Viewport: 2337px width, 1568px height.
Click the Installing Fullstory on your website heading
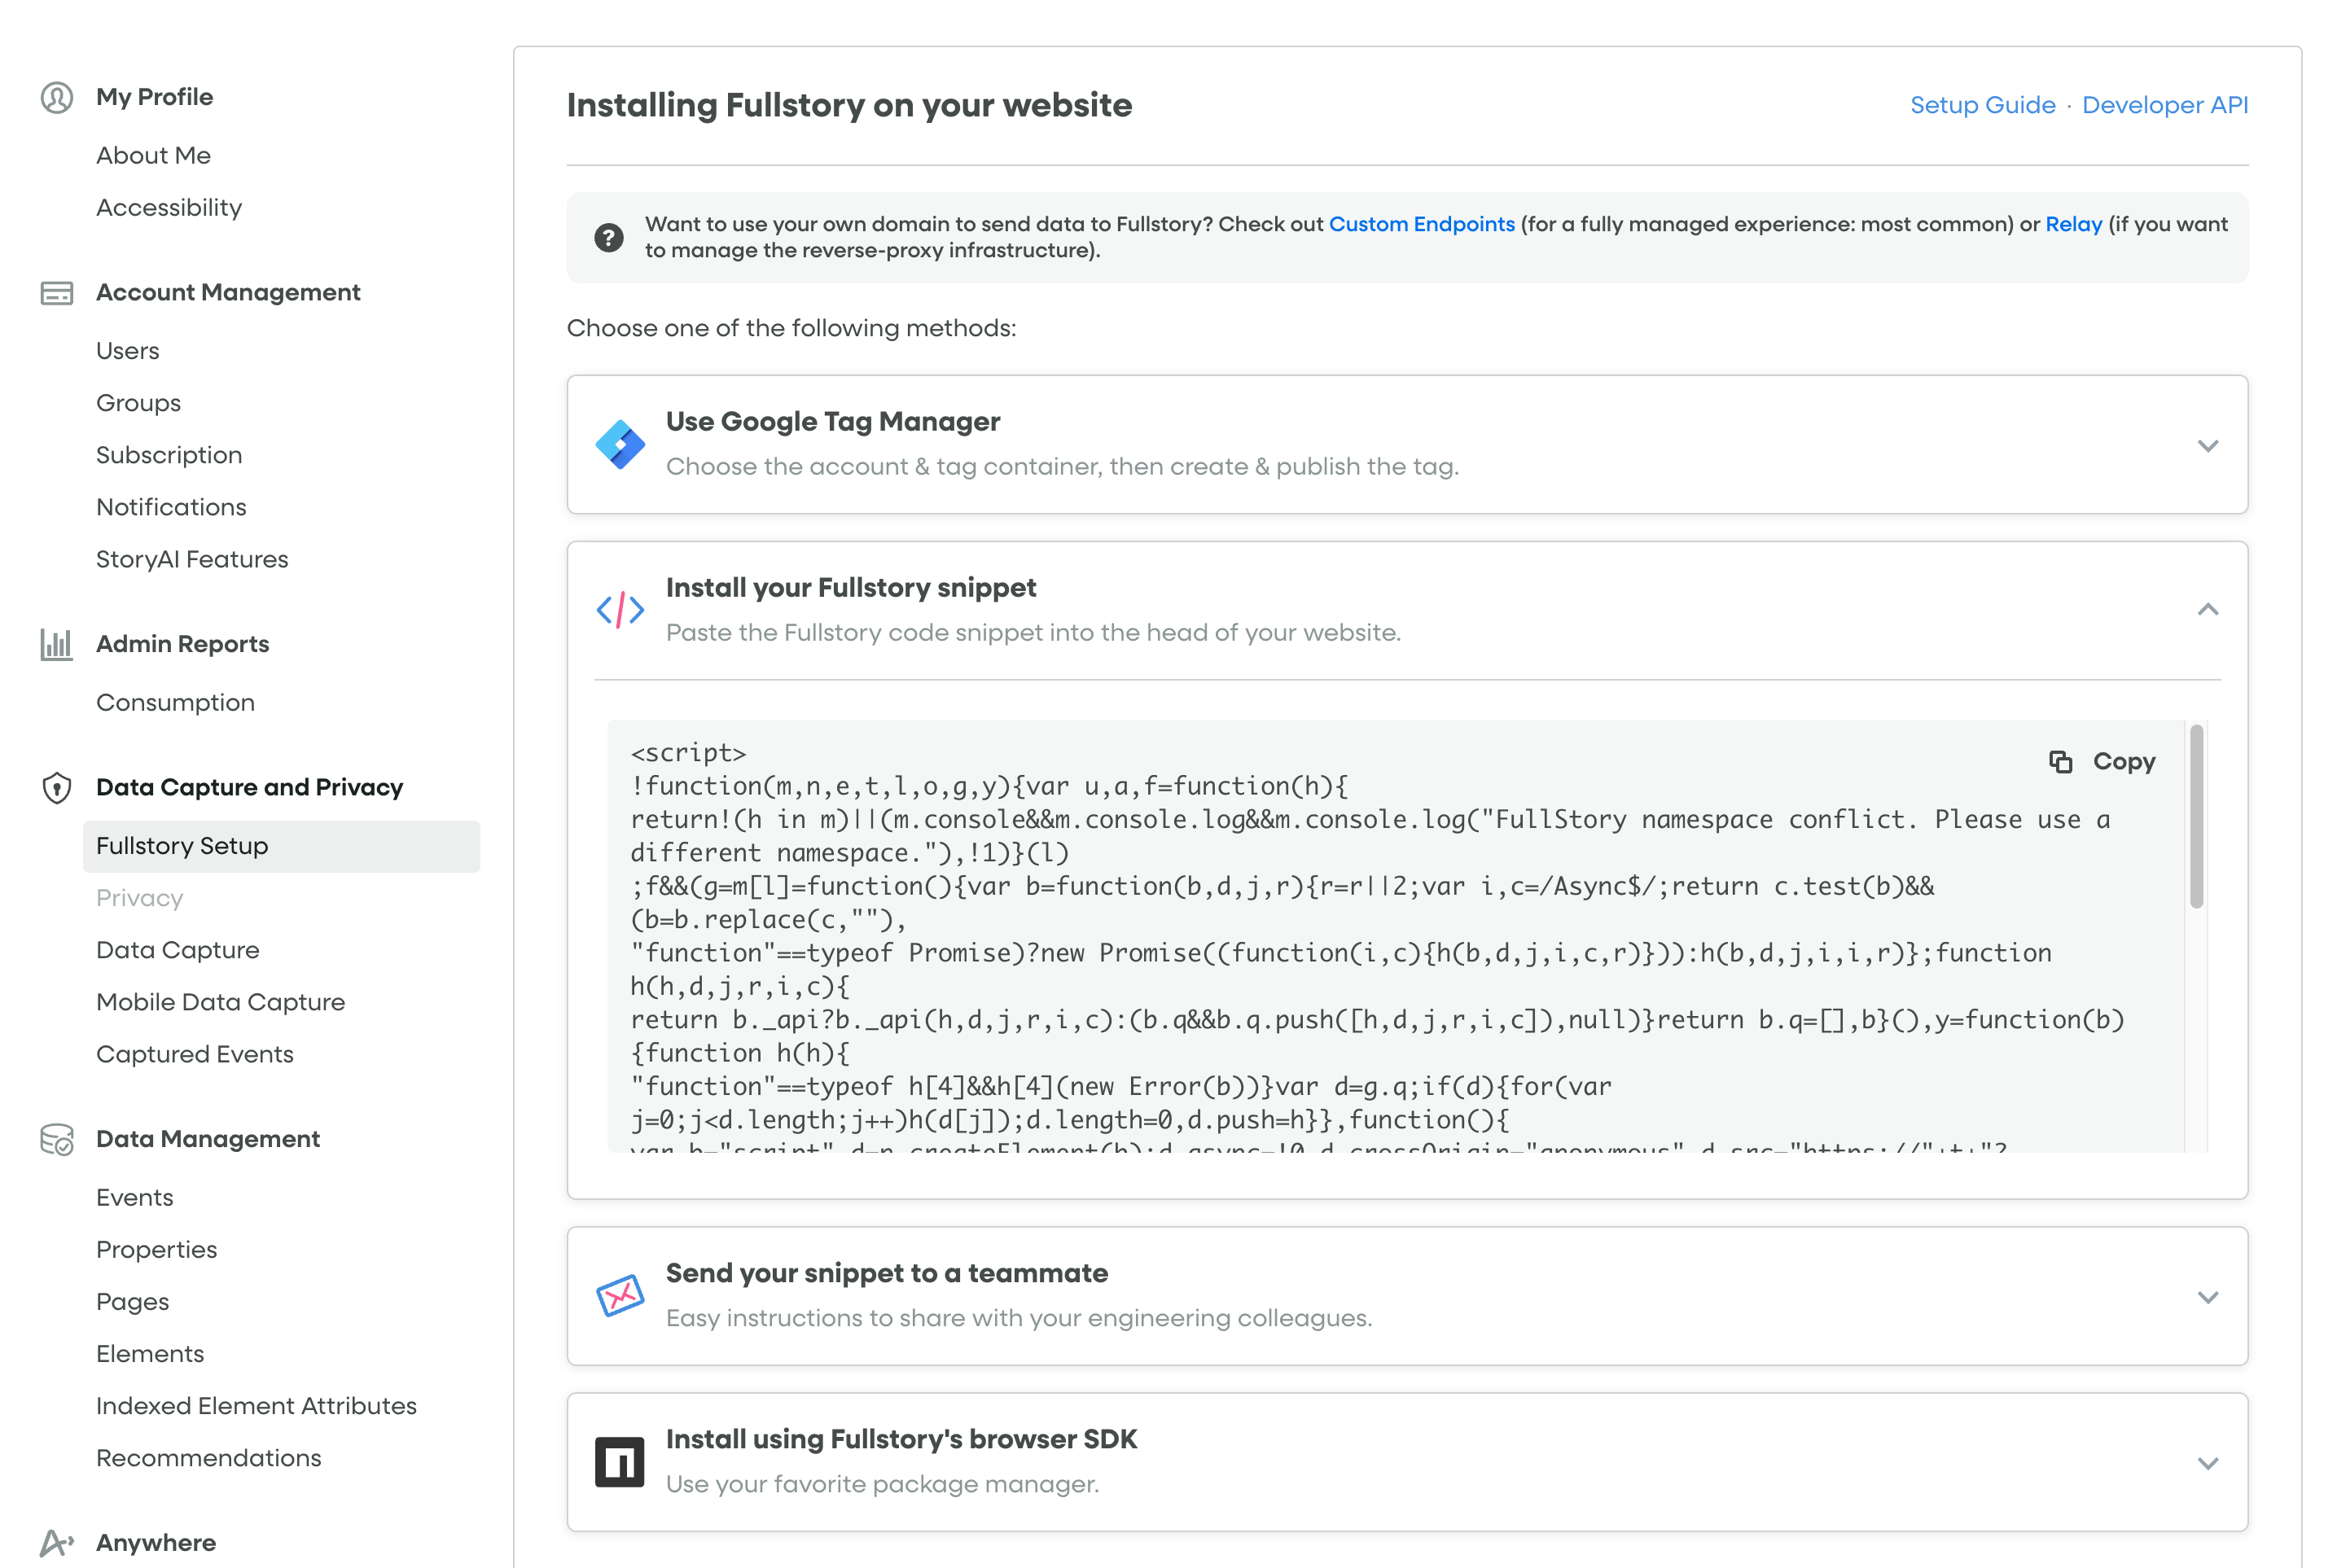pos(849,105)
